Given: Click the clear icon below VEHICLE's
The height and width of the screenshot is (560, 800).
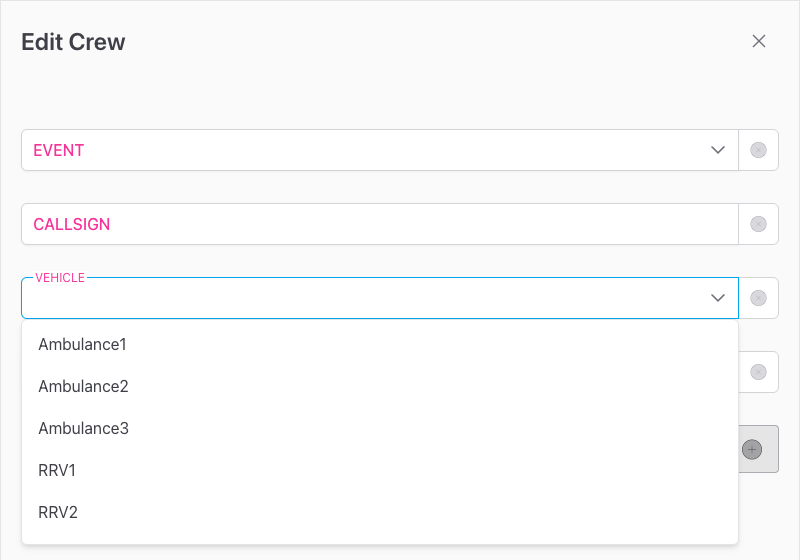Looking at the screenshot, I should click(x=758, y=372).
